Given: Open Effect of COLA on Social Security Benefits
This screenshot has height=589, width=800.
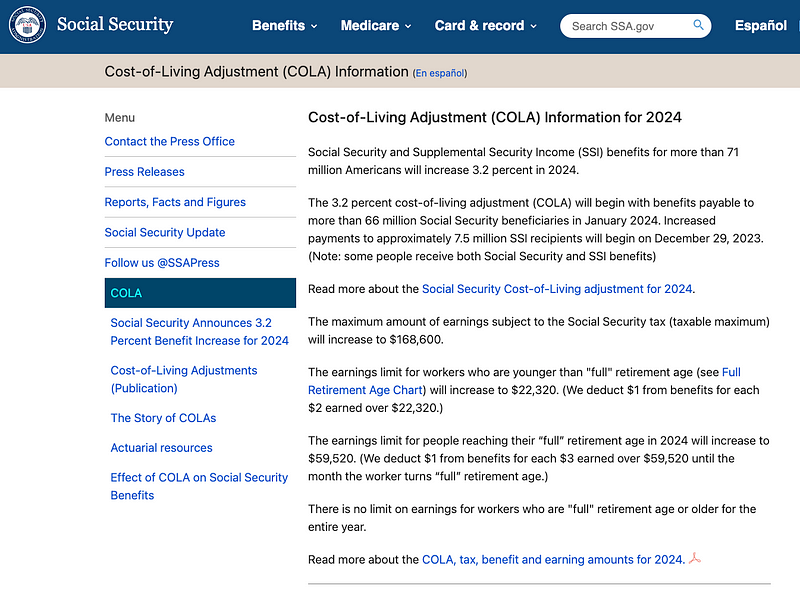Looking at the screenshot, I should point(199,486).
